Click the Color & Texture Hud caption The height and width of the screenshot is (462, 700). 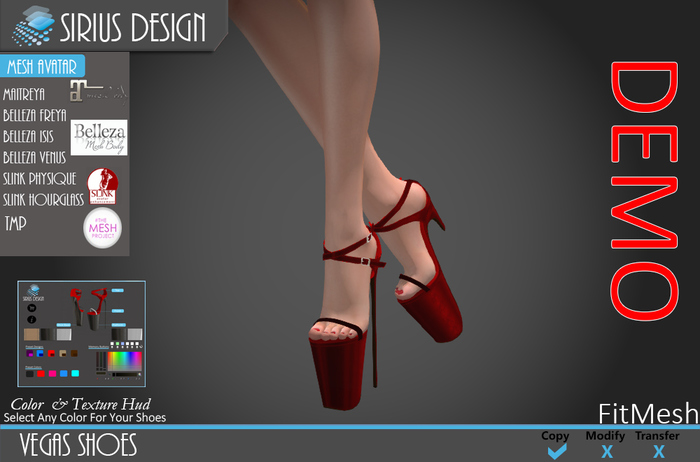coord(81,404)
